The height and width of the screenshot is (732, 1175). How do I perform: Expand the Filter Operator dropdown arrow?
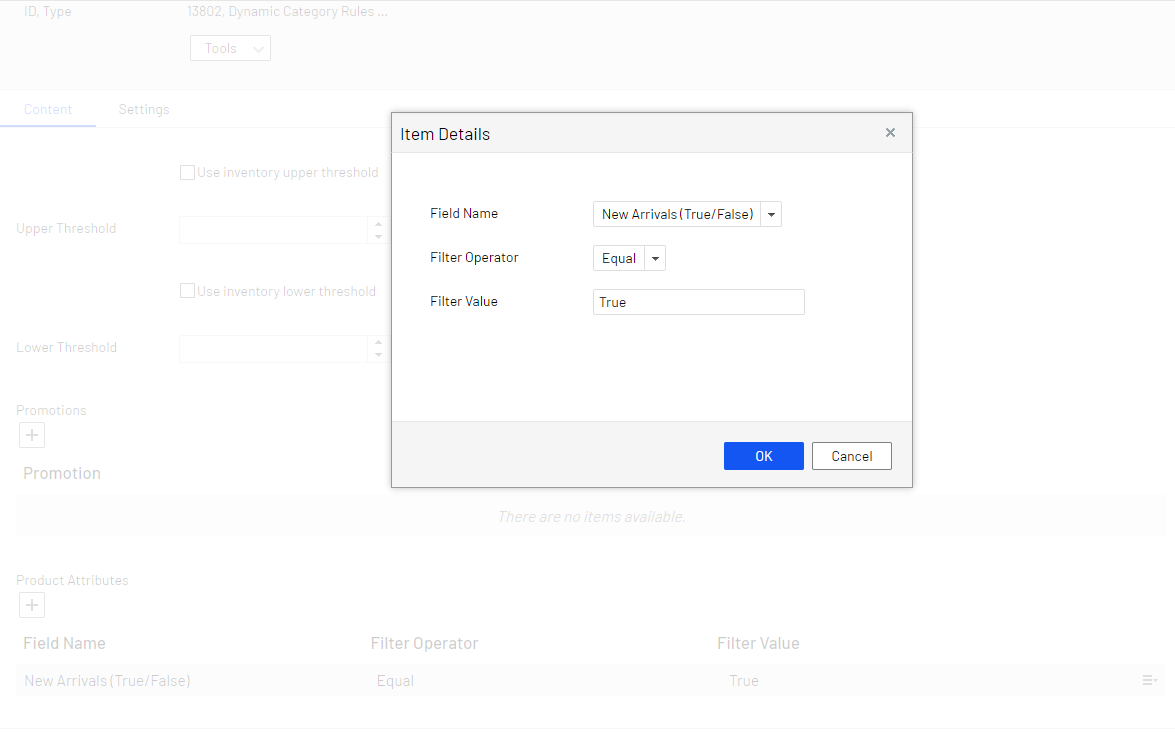(x=655, y=258)
